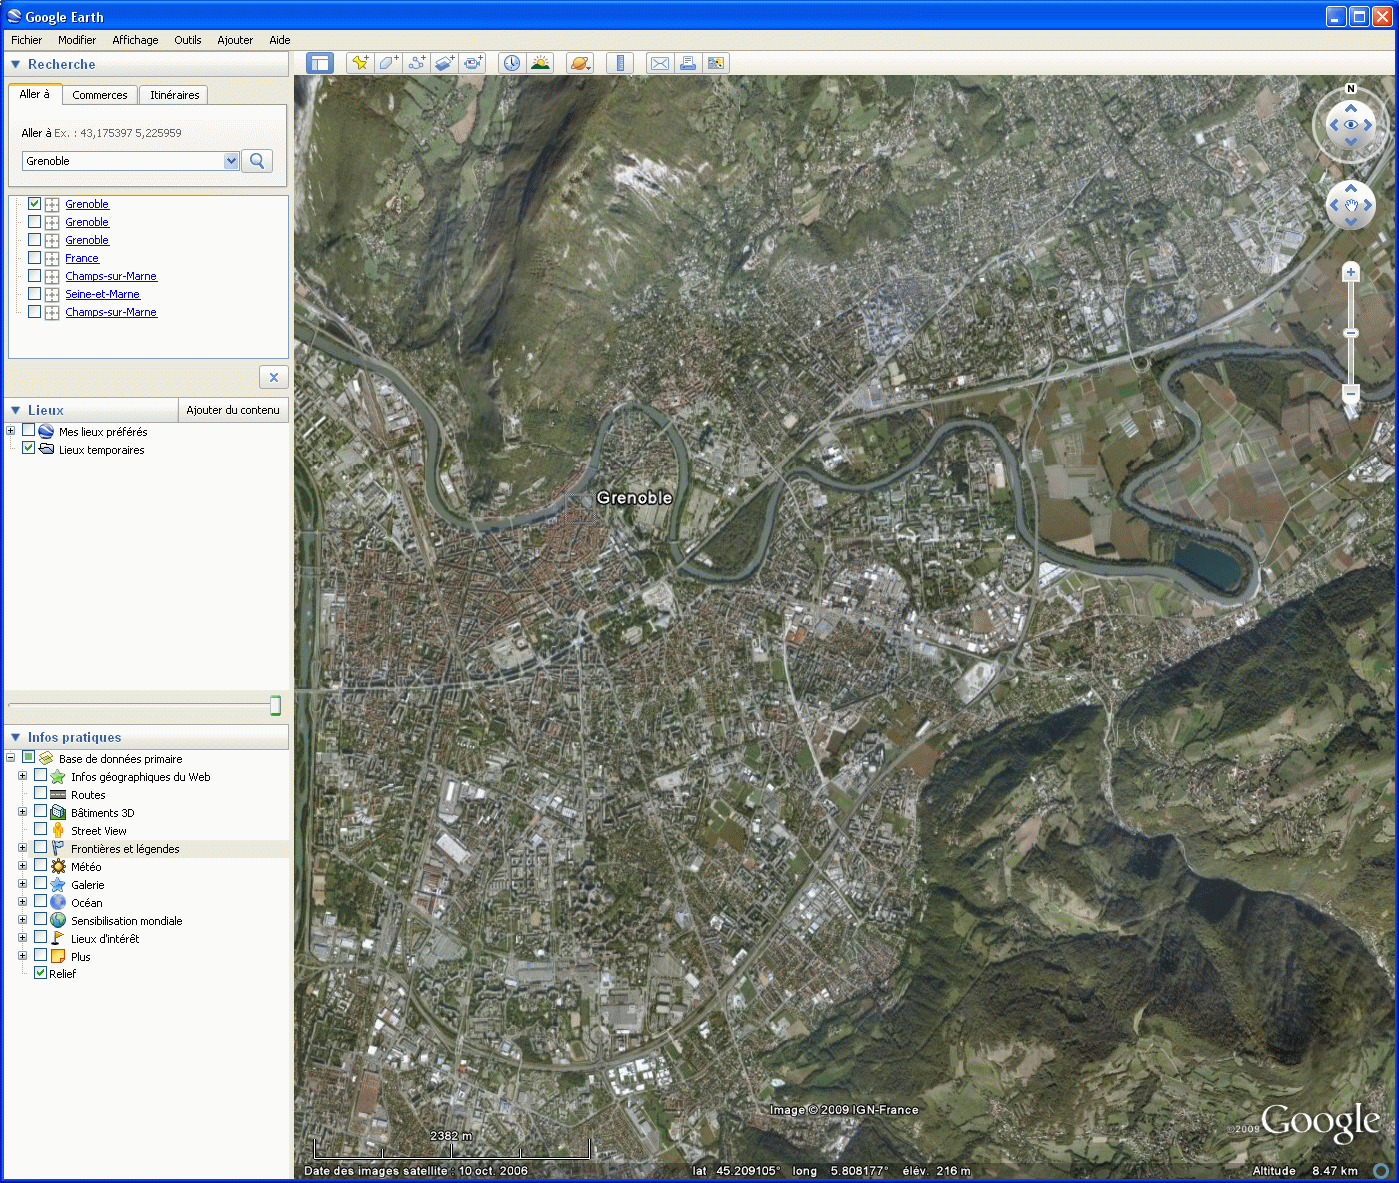The height and width of the screenshot is (1183, 1399).
Task: Click the Street View pegman layer icon
Action: pyautogui.click(x=58, y=831)
